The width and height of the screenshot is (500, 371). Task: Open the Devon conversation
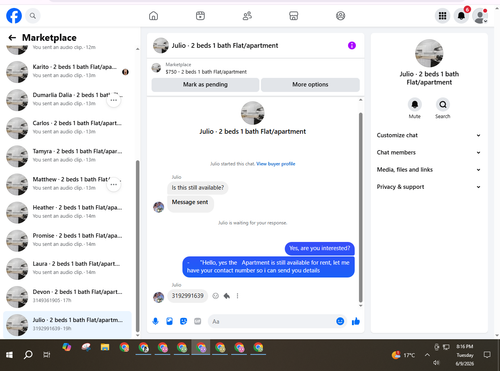click(67, 297)
